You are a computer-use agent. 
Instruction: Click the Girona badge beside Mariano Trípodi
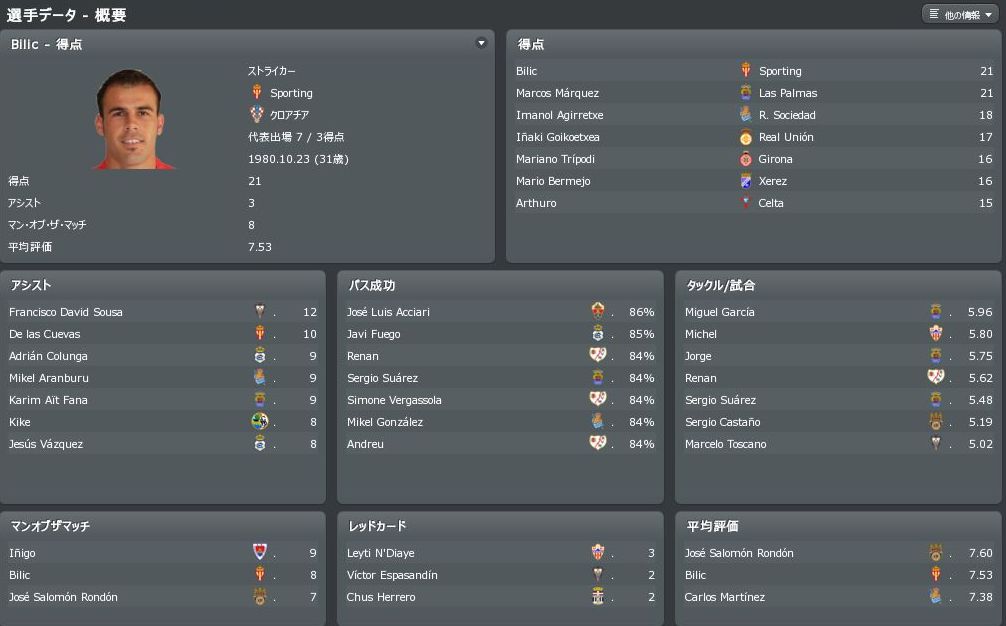pyautogui.click(x=745, y=159)
